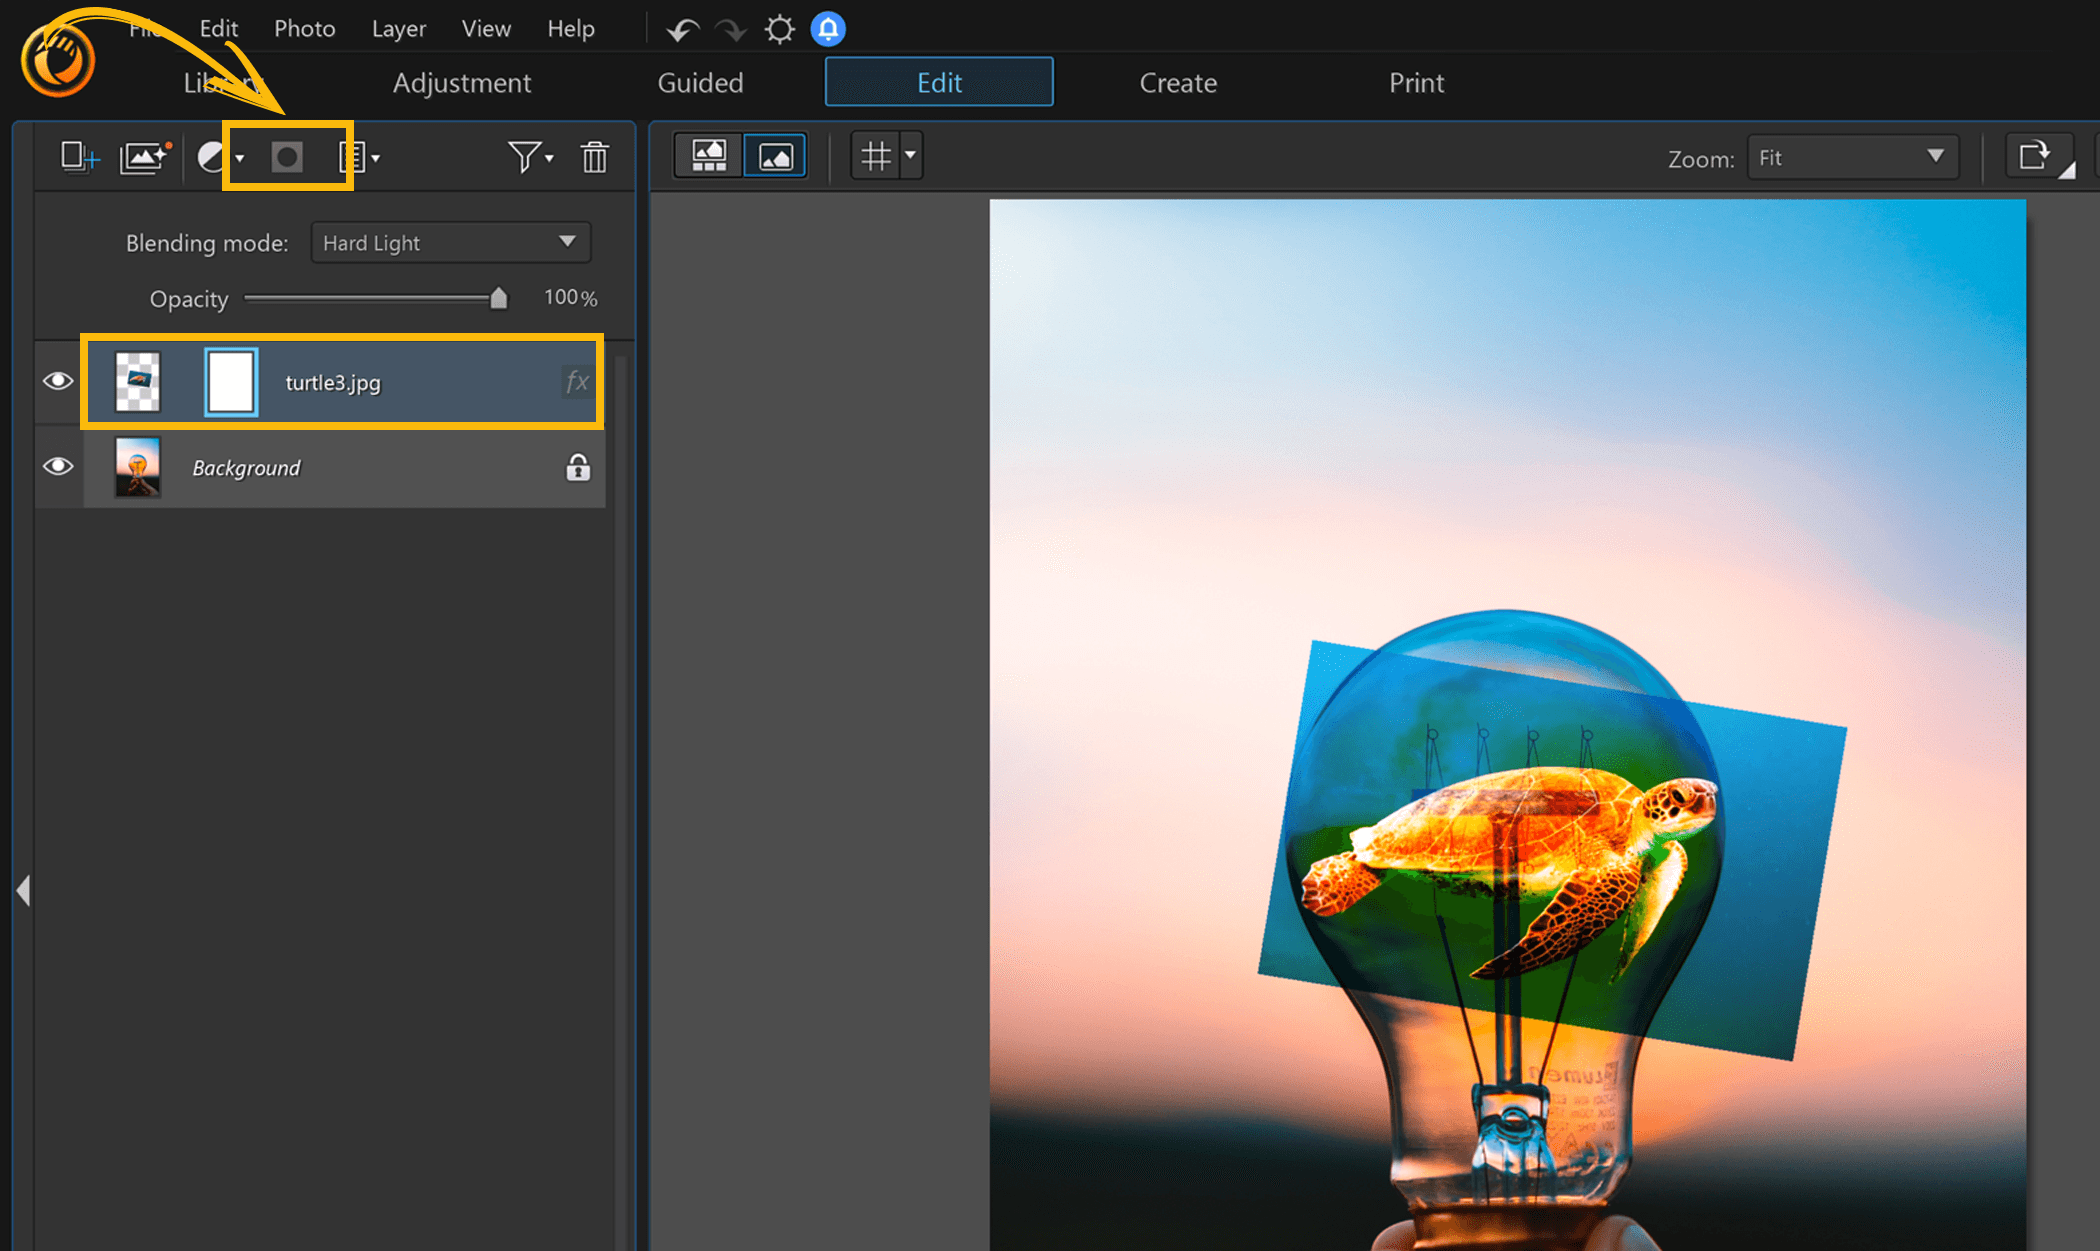This screenshot has height=1251, width=2100.
Task: Click the Add New Layer icon
Action: pos(79,156)
